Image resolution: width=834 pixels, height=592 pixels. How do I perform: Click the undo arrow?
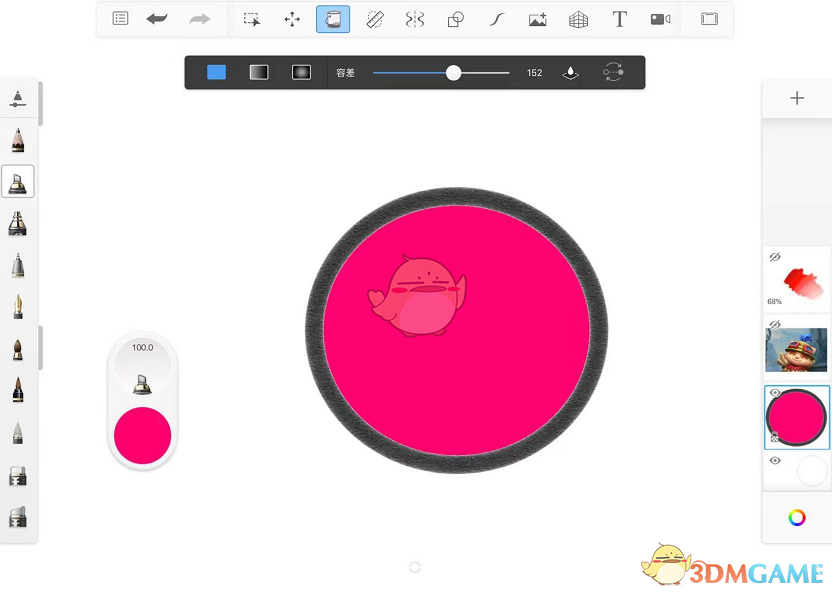pos(157,19)
